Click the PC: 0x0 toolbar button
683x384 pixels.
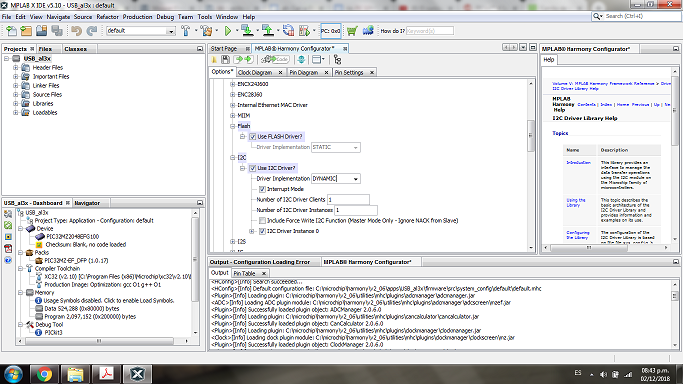pyautogui.click(x=331, y=31)
